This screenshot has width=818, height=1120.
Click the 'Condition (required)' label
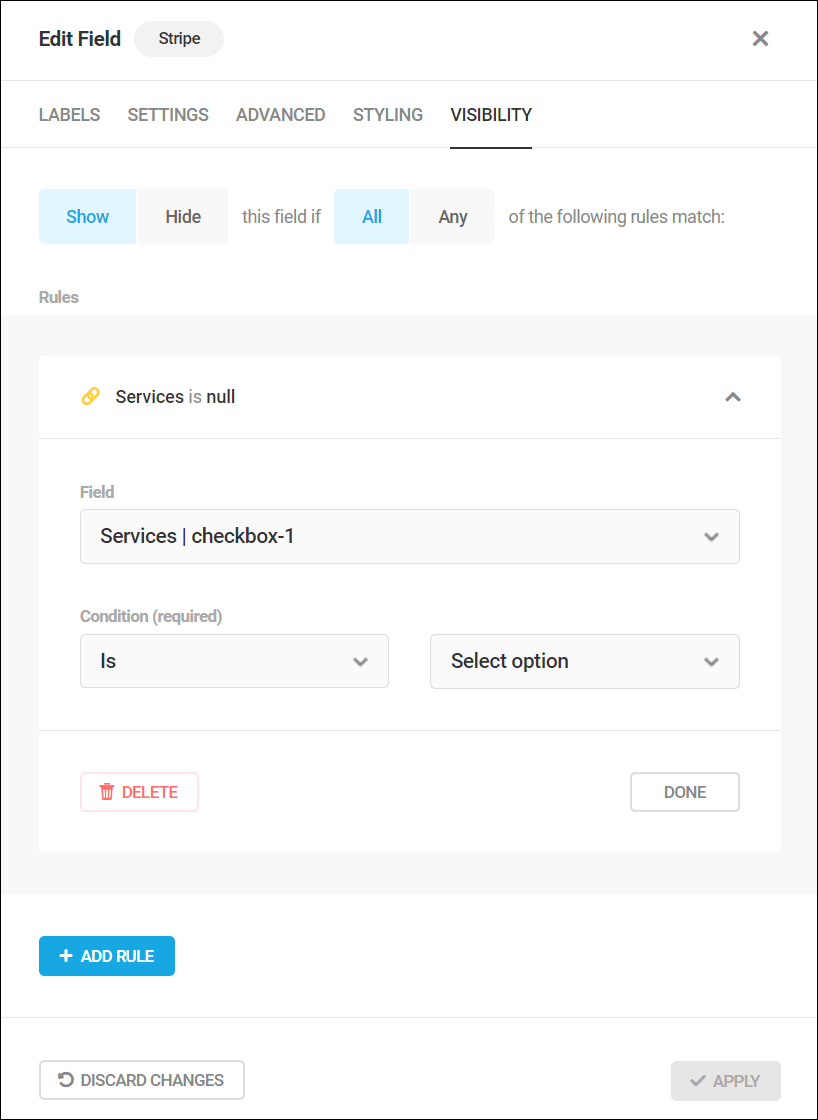tap(151, 616)
